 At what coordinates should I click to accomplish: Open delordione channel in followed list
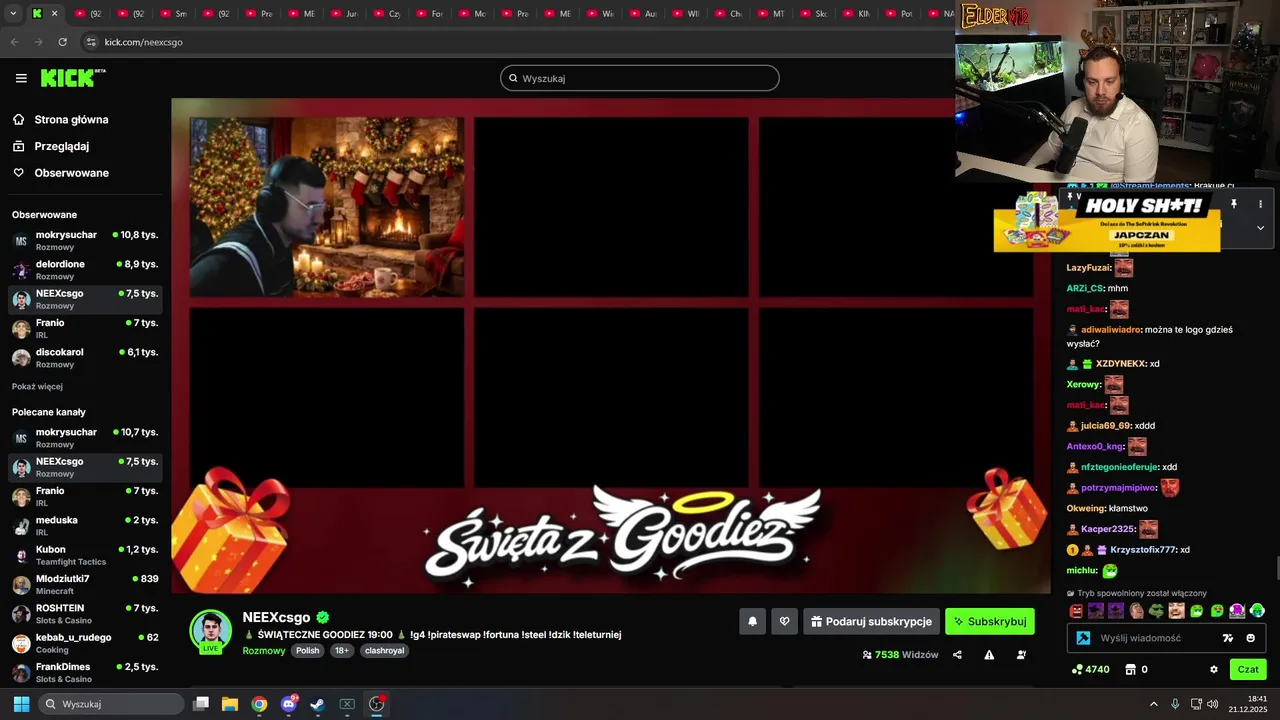(x=85, y=270)
